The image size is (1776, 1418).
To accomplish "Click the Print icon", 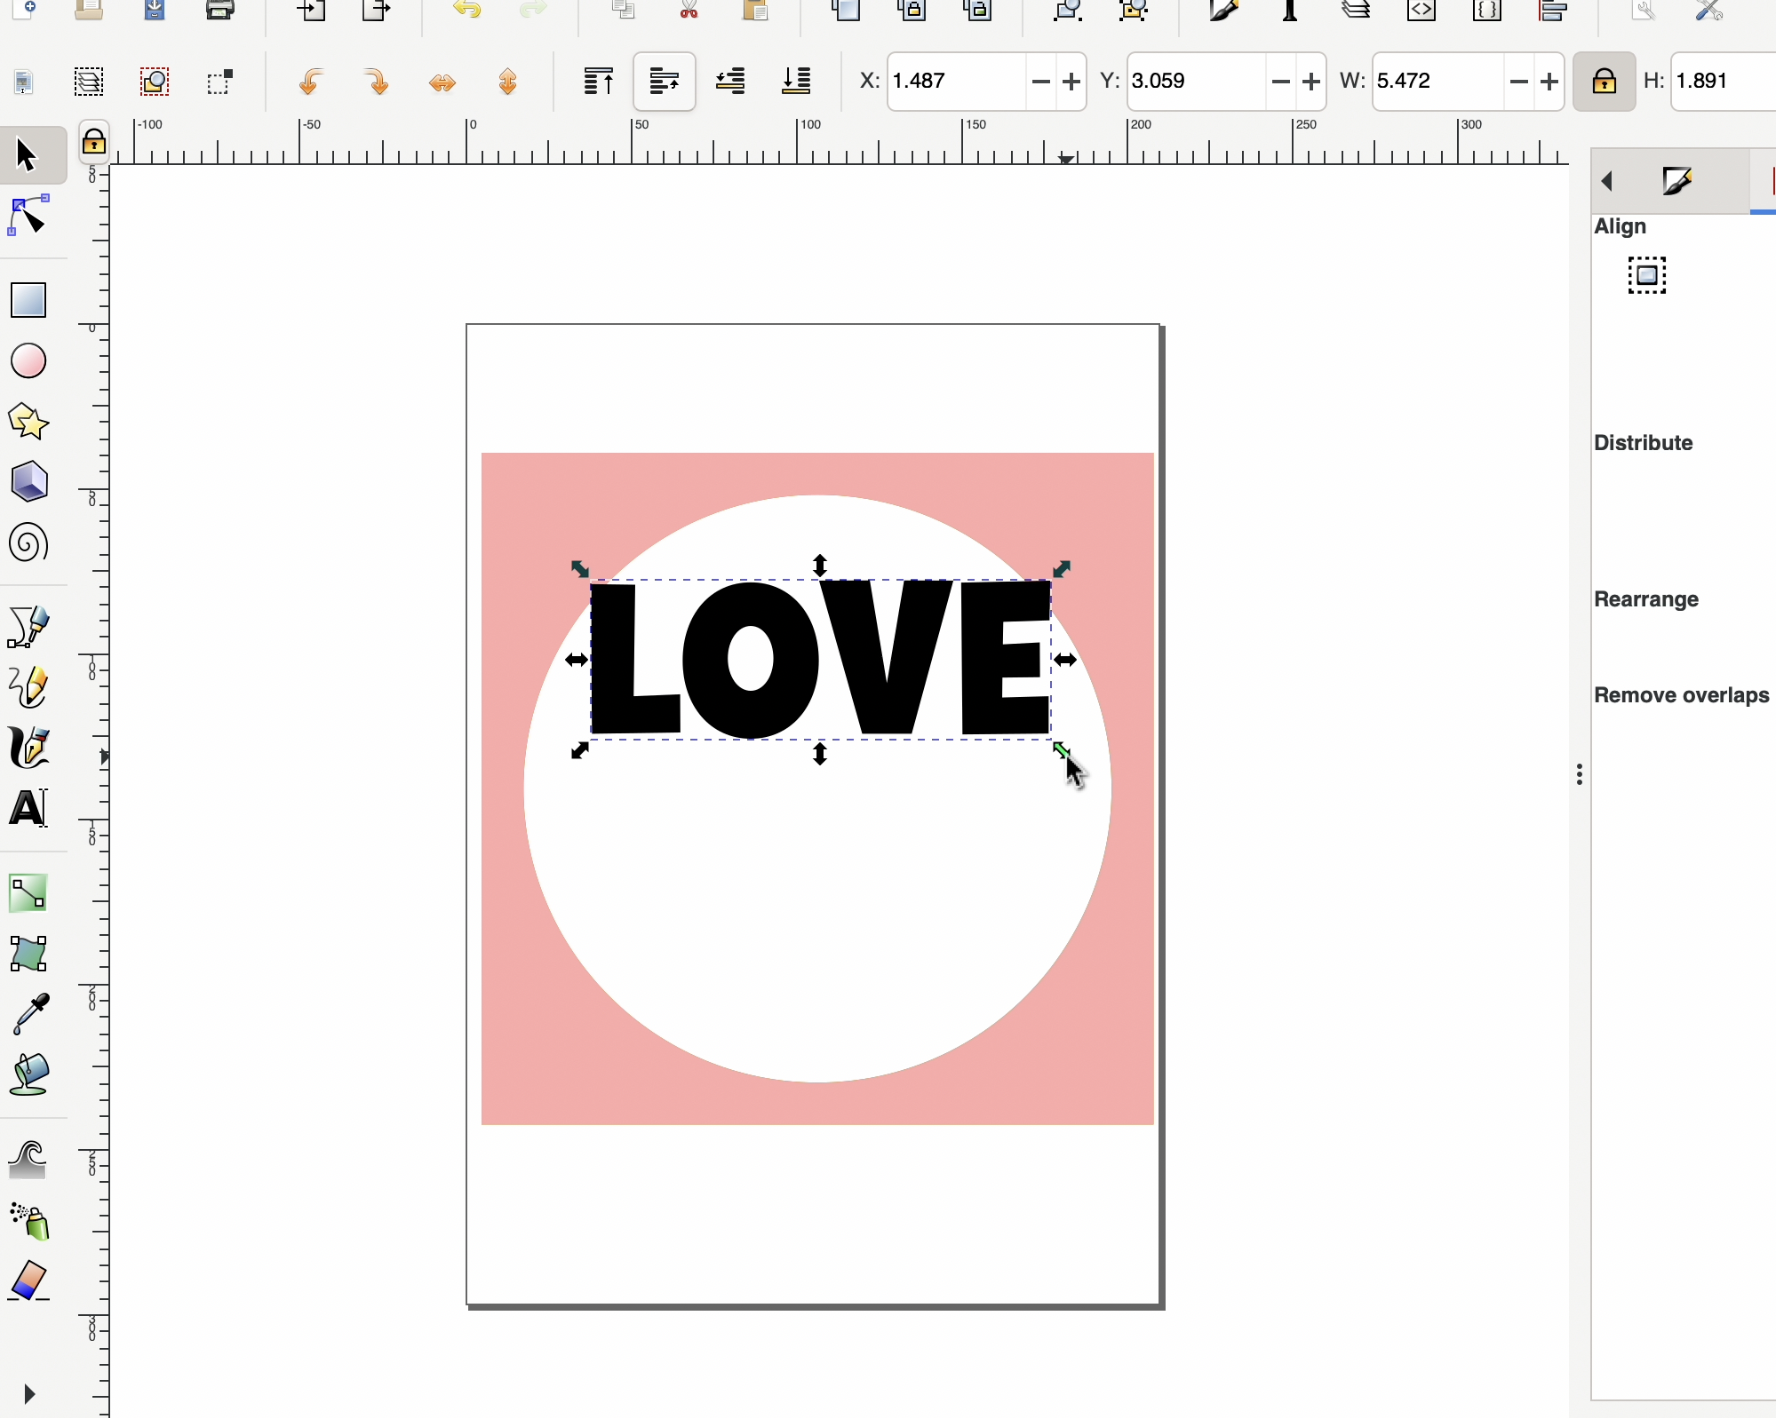I will pyautogui.click(x=220, y=10).
